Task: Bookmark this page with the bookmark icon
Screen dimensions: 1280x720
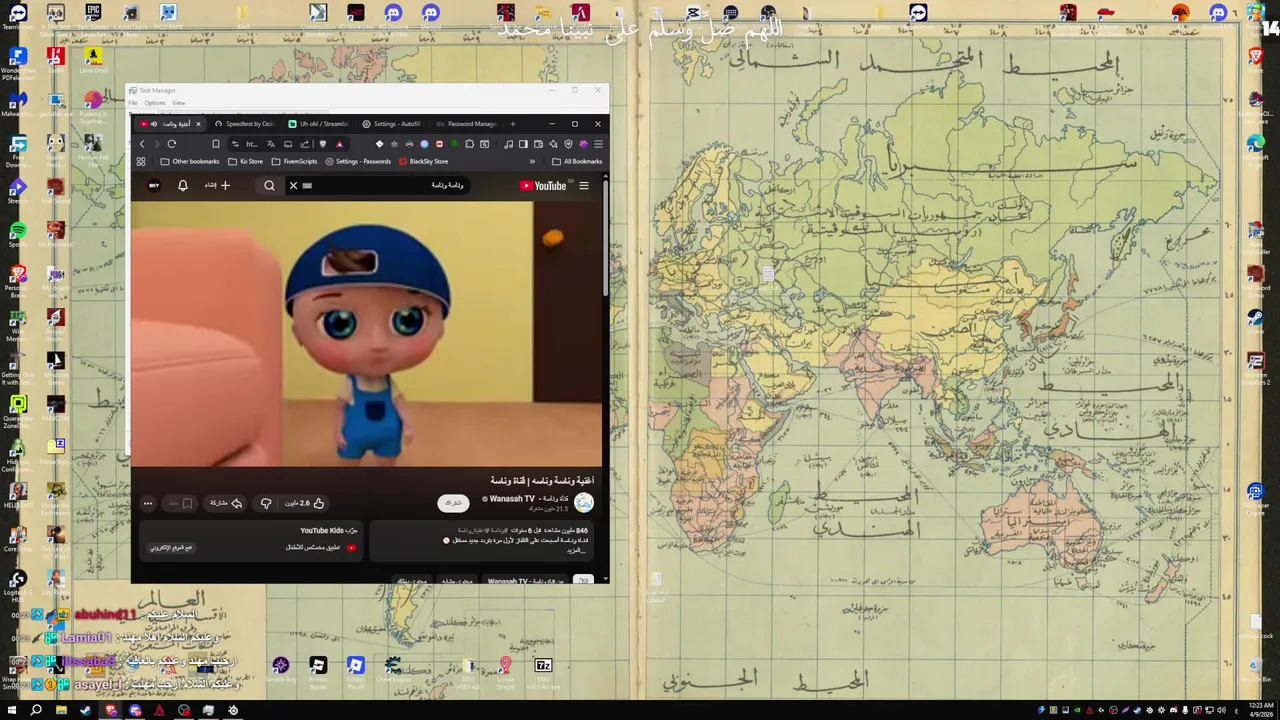Action: pyautogui.click(x=216, y=144)
